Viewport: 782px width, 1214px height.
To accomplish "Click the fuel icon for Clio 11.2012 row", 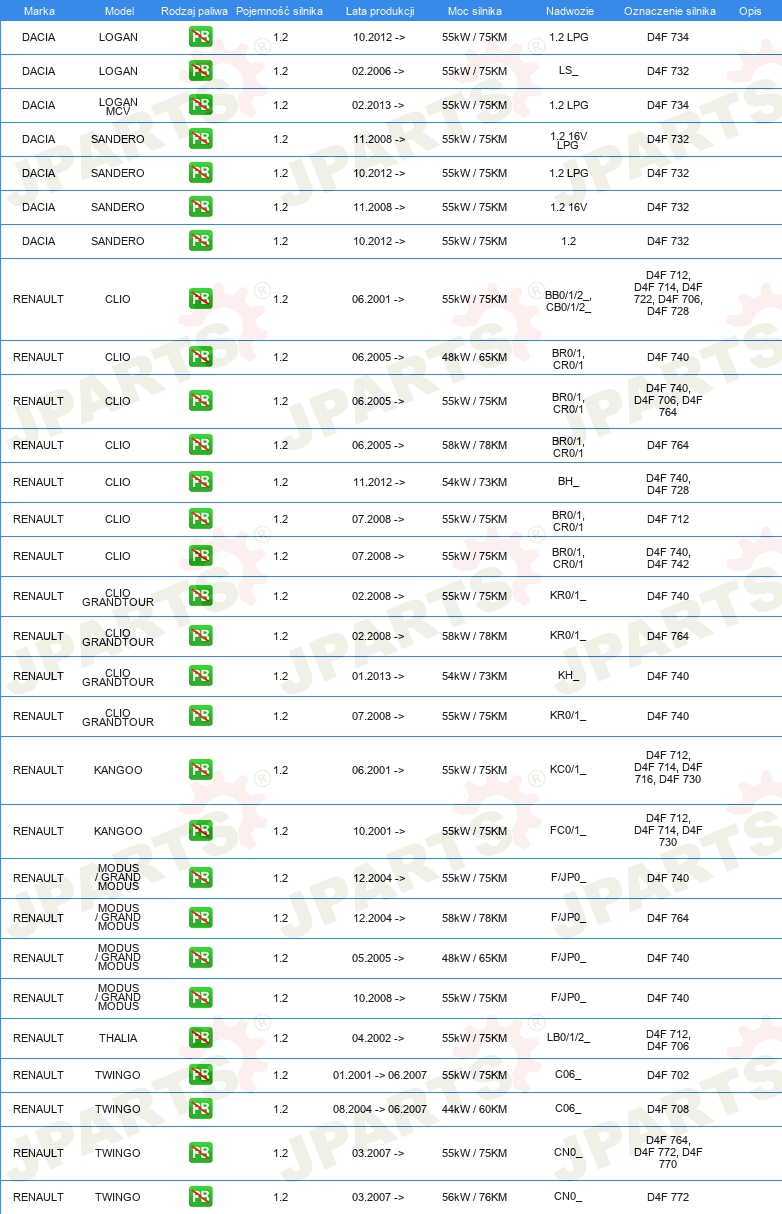I will tap(200, 482).
